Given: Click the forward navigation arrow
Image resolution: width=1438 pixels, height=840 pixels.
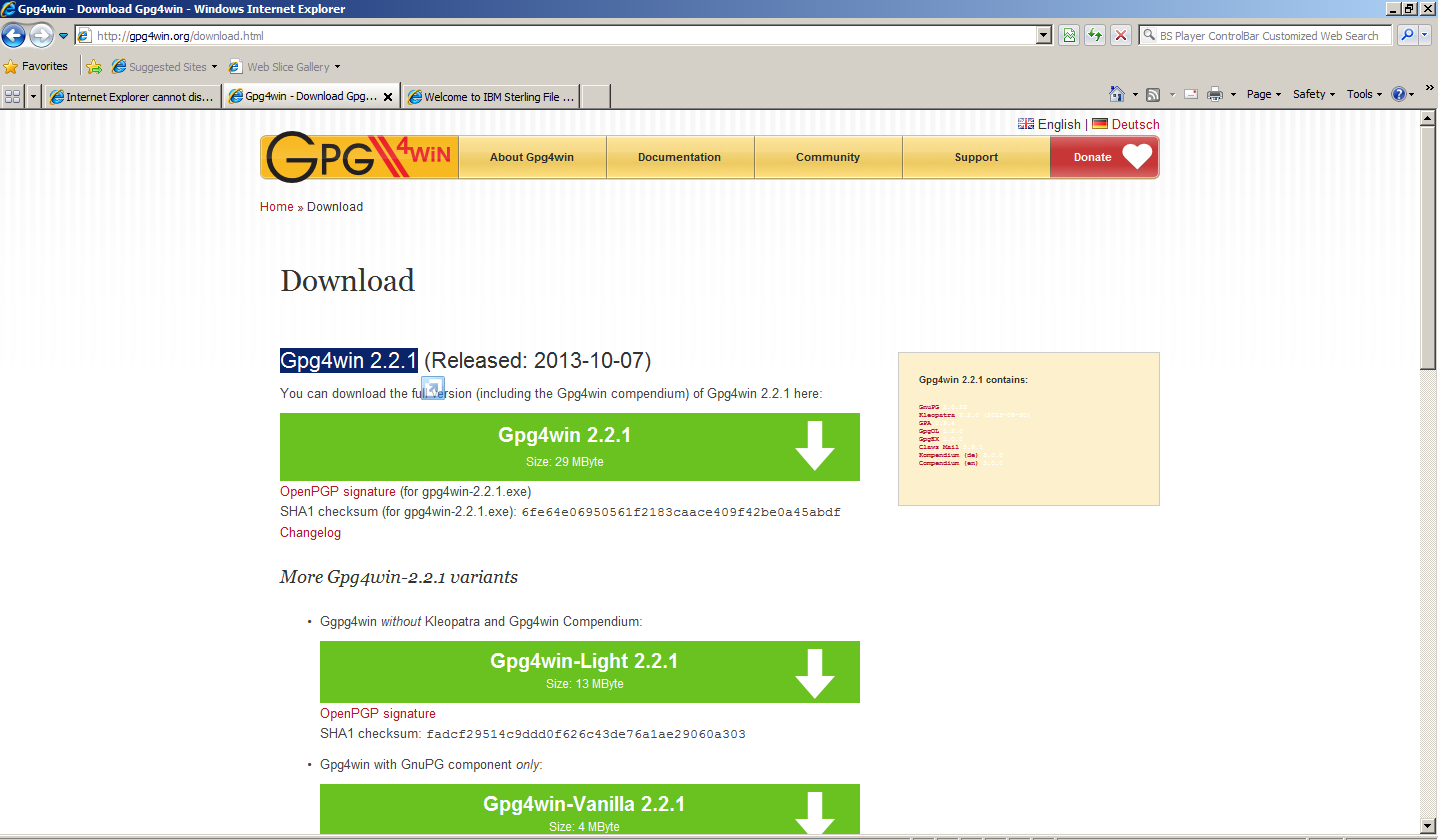Looking at the screenshot, I should click(x=40, y=35).
